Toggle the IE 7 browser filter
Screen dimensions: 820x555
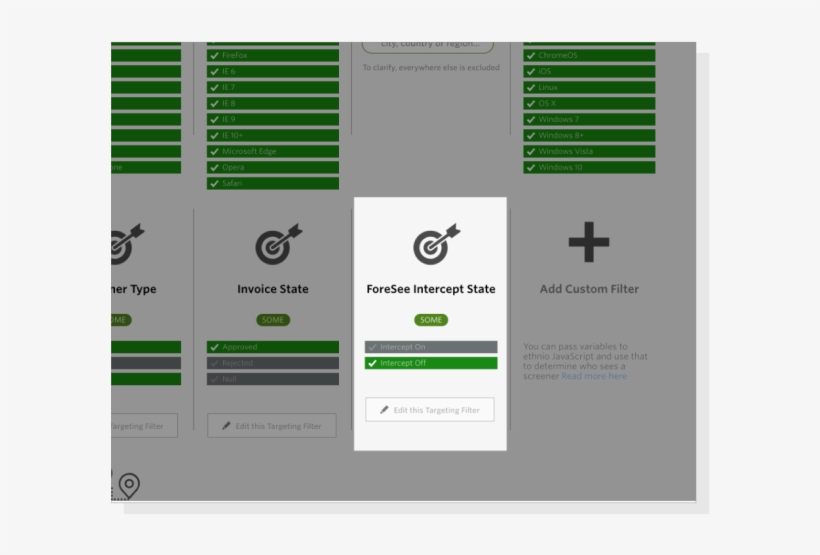(x=272, y=87)
